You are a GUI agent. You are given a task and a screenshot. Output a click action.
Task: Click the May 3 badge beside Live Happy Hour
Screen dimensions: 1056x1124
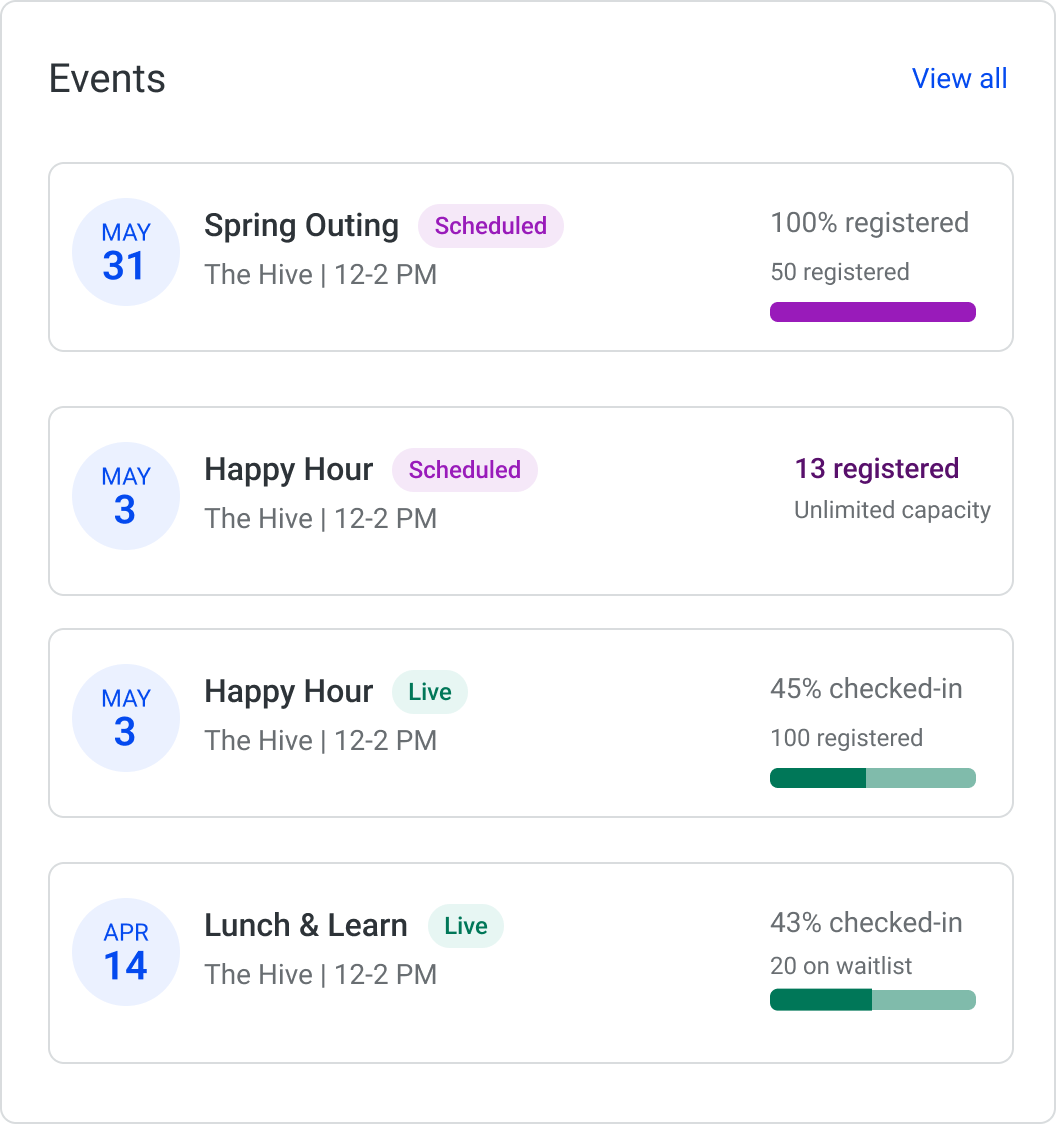click(x=126, y=718)
